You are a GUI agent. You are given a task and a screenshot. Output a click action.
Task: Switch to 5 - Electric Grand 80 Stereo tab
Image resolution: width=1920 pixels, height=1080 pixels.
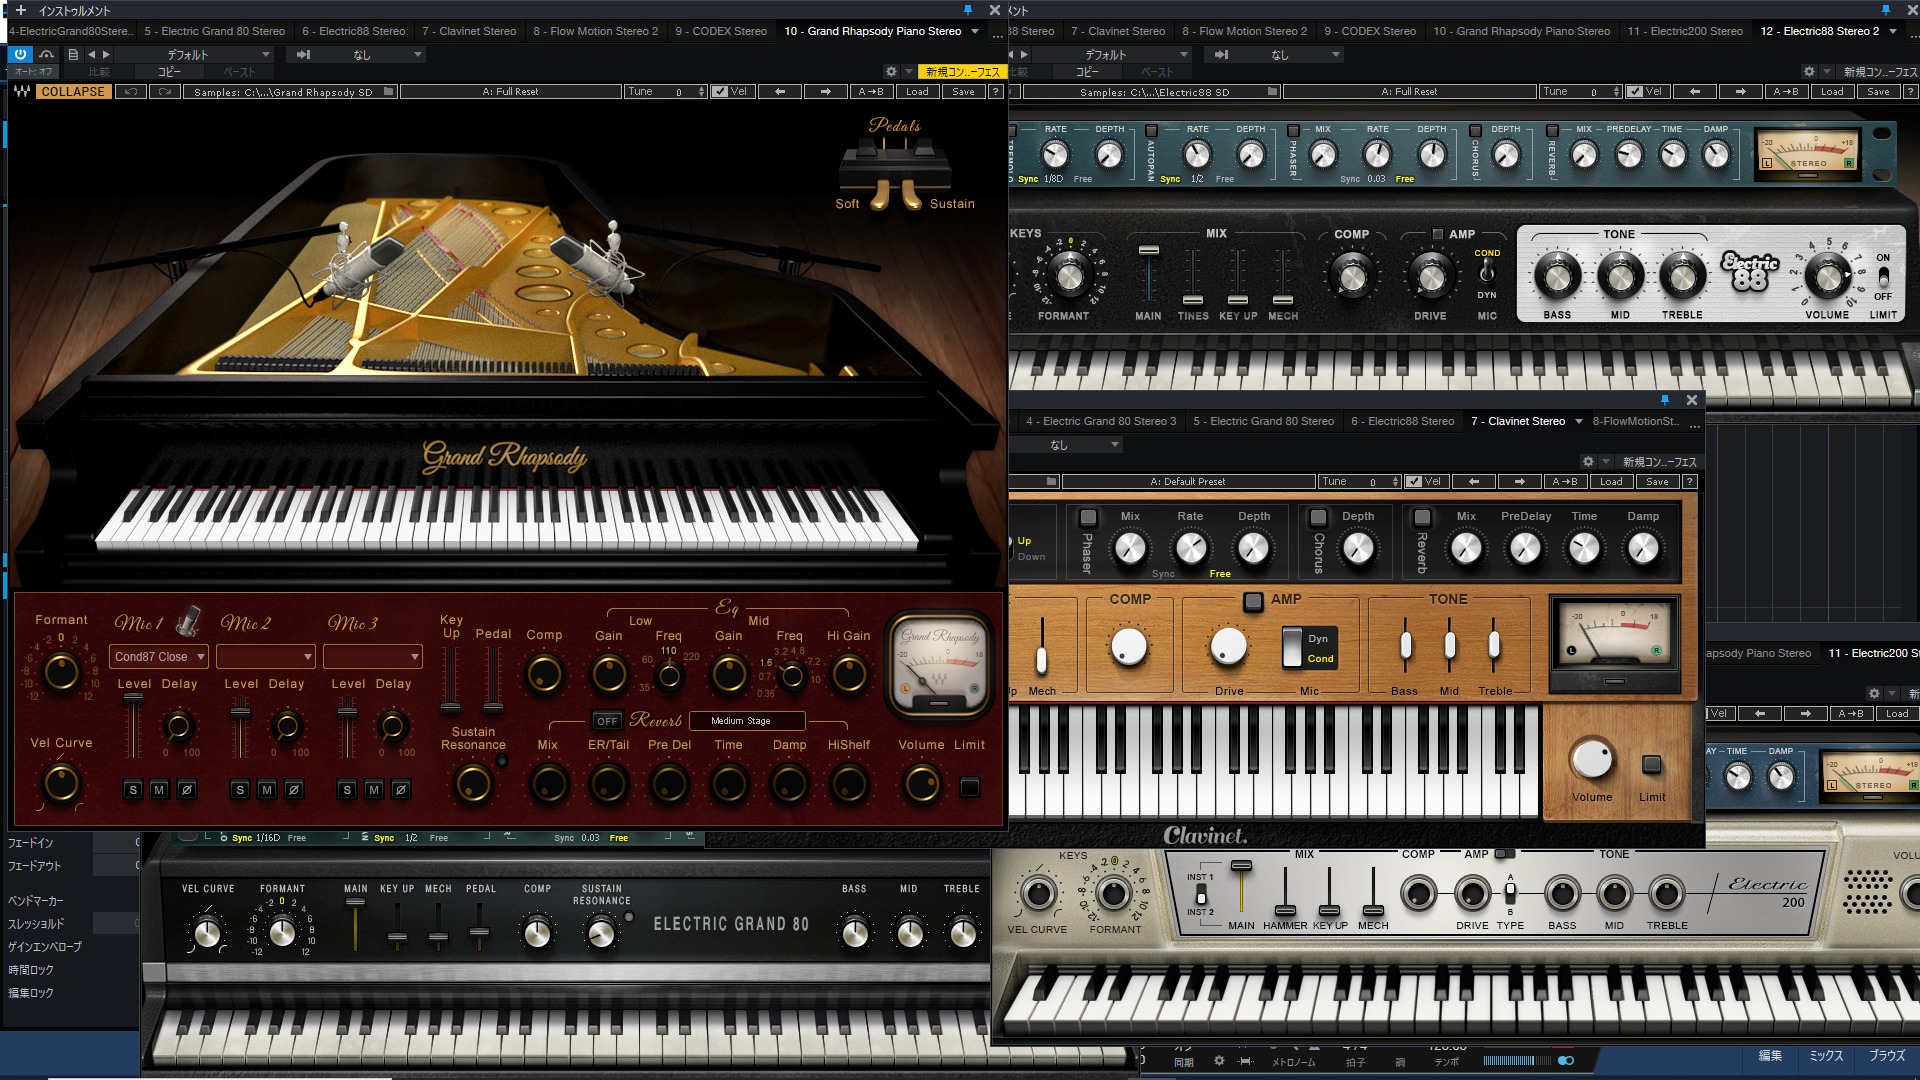pos(215,31)
